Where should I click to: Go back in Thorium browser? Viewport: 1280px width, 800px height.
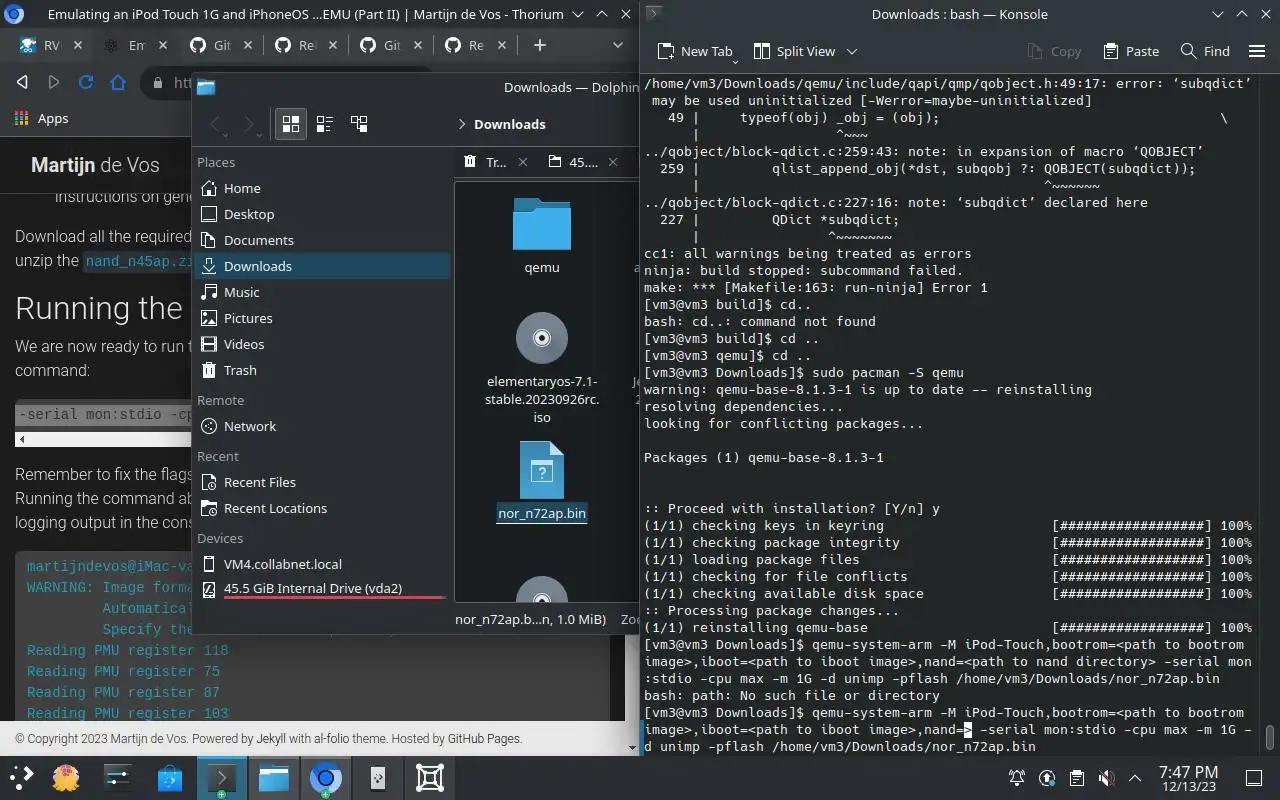[22, 82]
